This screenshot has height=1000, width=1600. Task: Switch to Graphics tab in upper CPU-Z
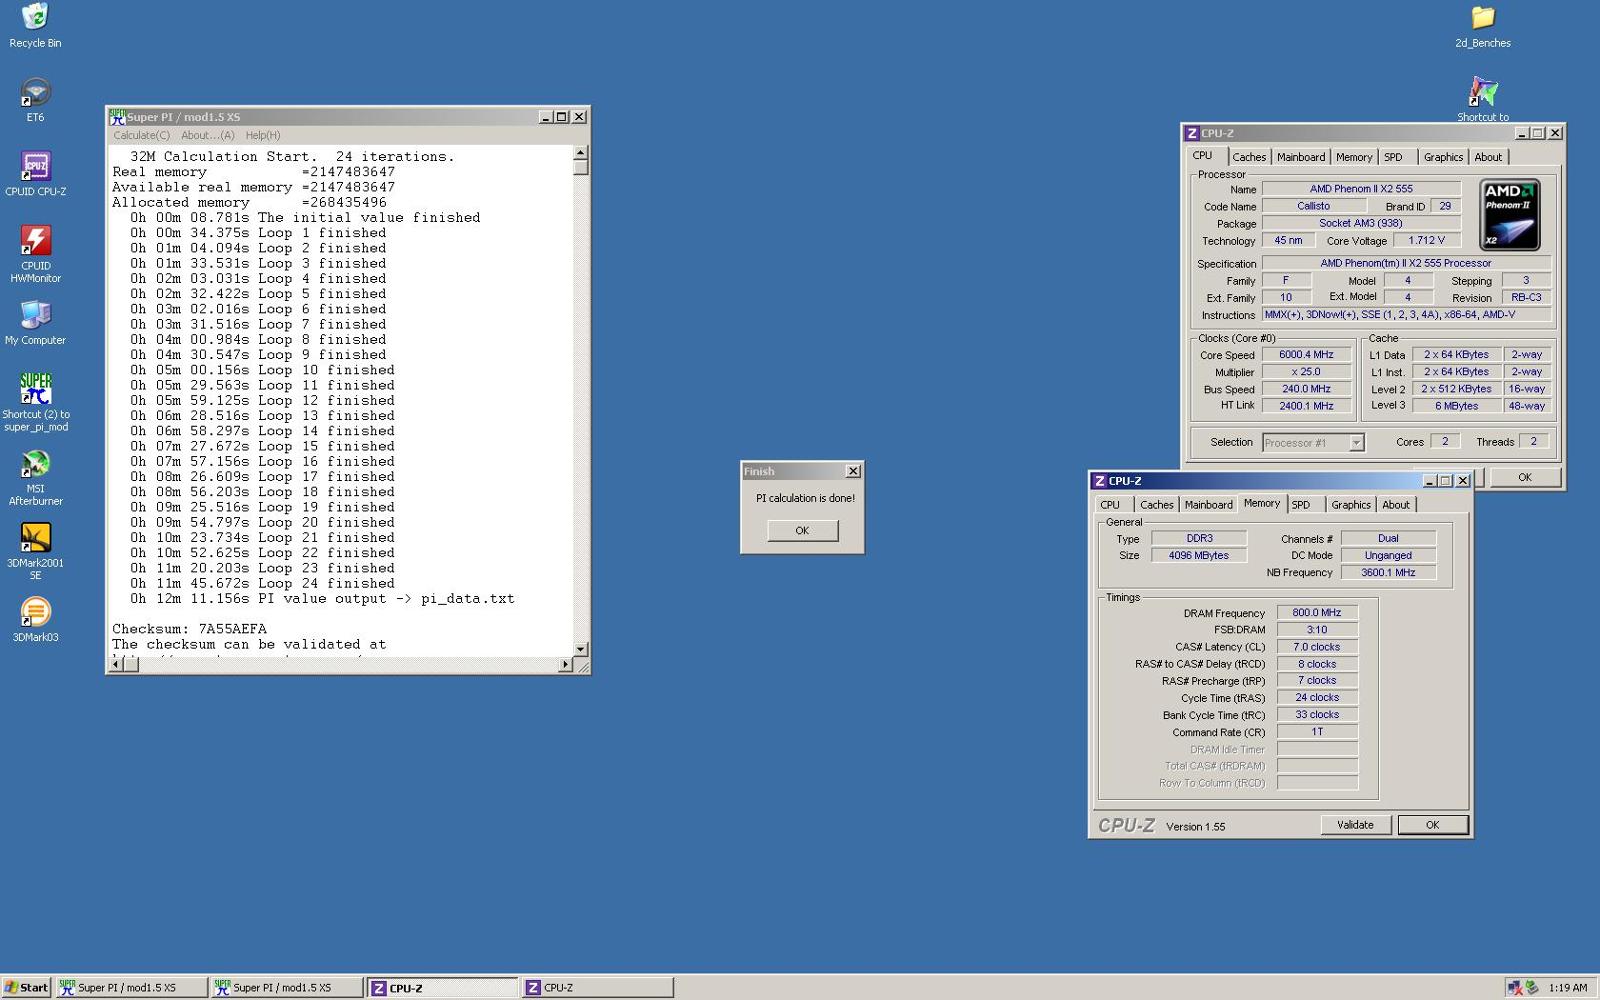(x=1443, y=157)
